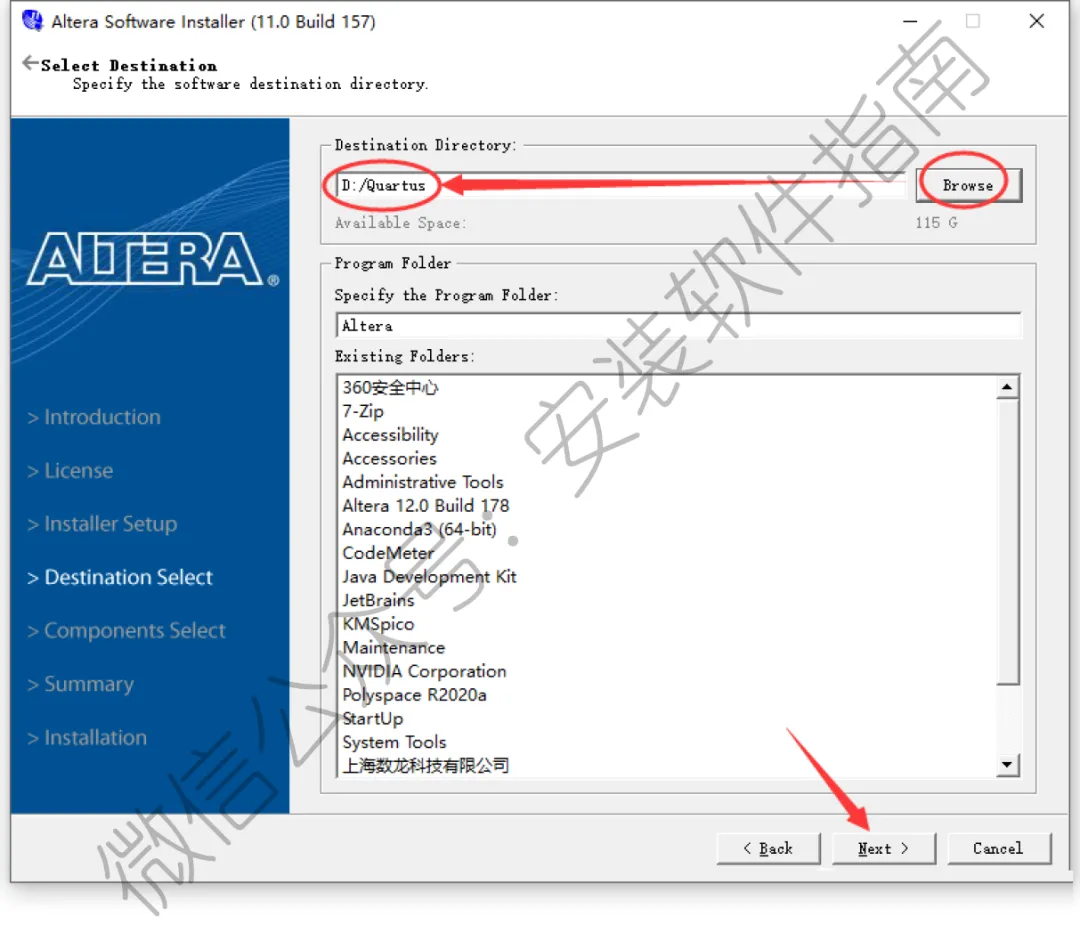The image size is (1080, 933).
Task: Click the Installation step in sidebar
Action: click(87, 737)
